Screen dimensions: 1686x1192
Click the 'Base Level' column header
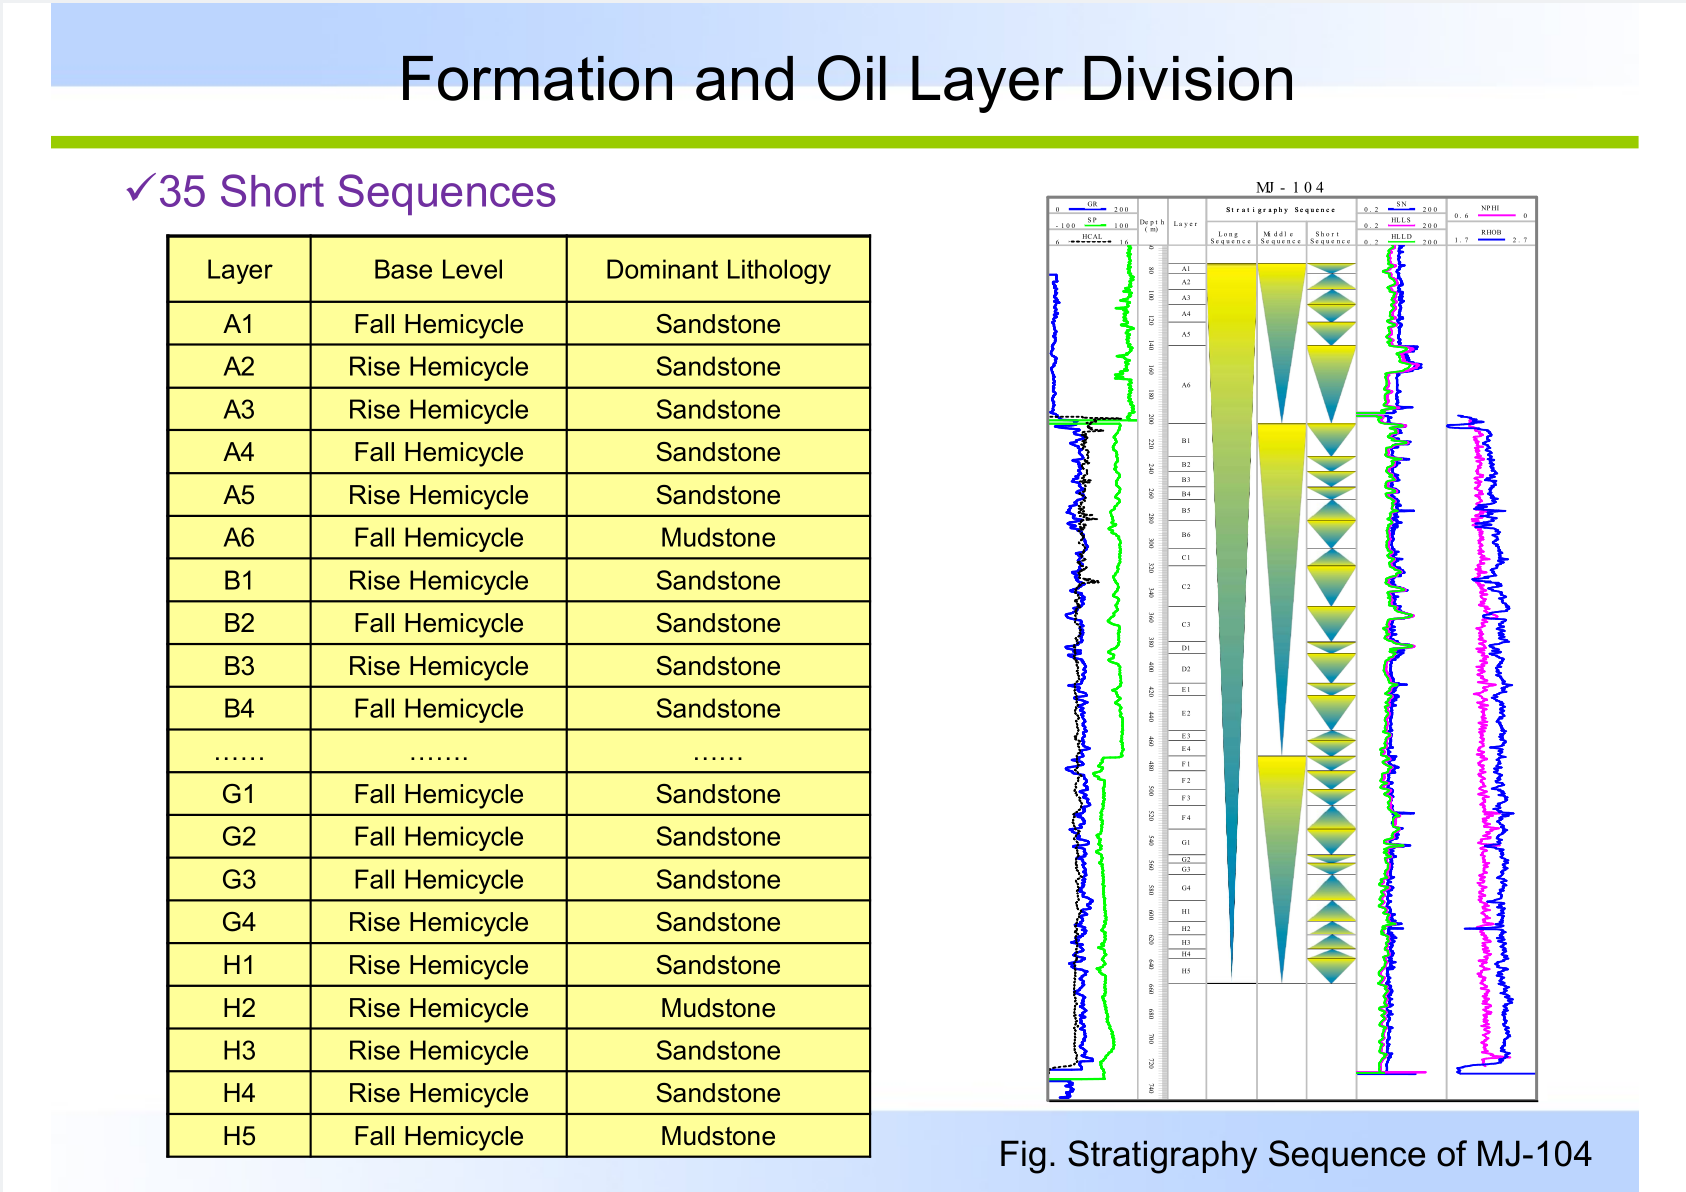pyautogui.click(x=438, y=270)
